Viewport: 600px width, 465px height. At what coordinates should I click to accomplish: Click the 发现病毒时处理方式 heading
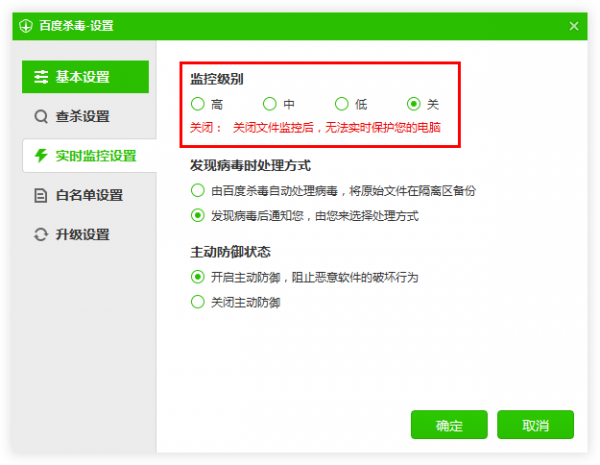pos(250,166)
